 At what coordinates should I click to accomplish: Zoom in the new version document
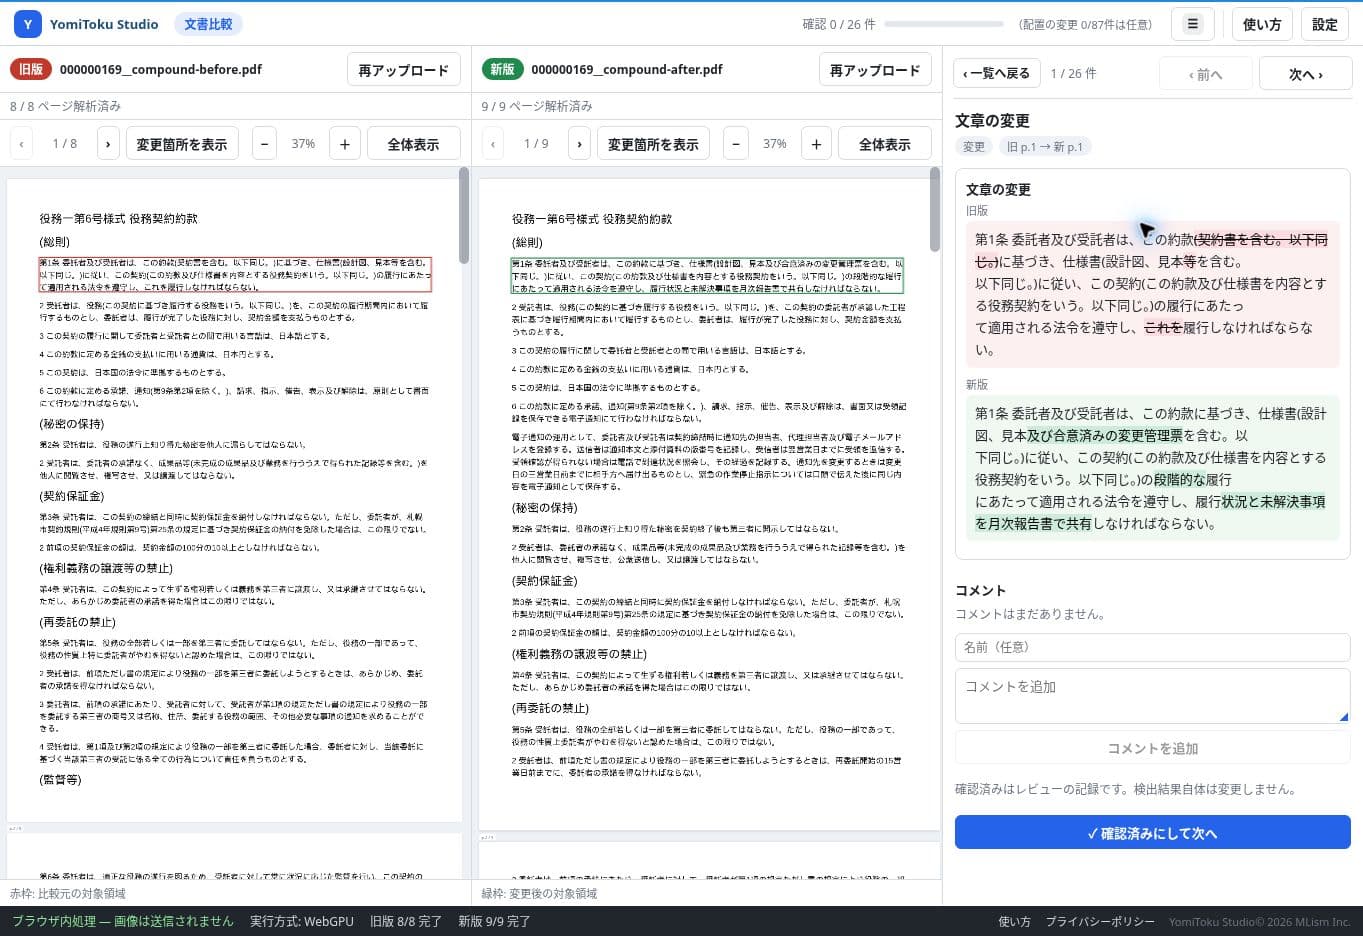point(816,144)
